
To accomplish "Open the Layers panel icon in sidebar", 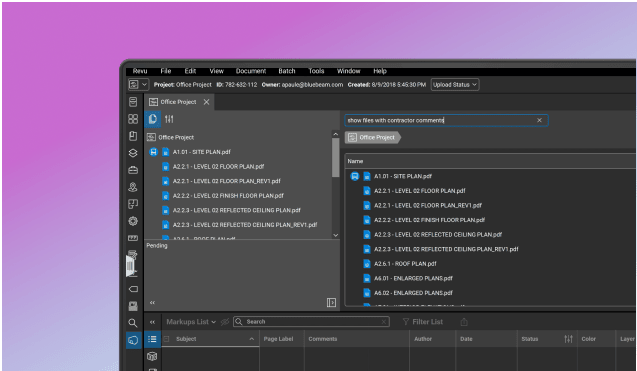I will click(x=133, y=153).
